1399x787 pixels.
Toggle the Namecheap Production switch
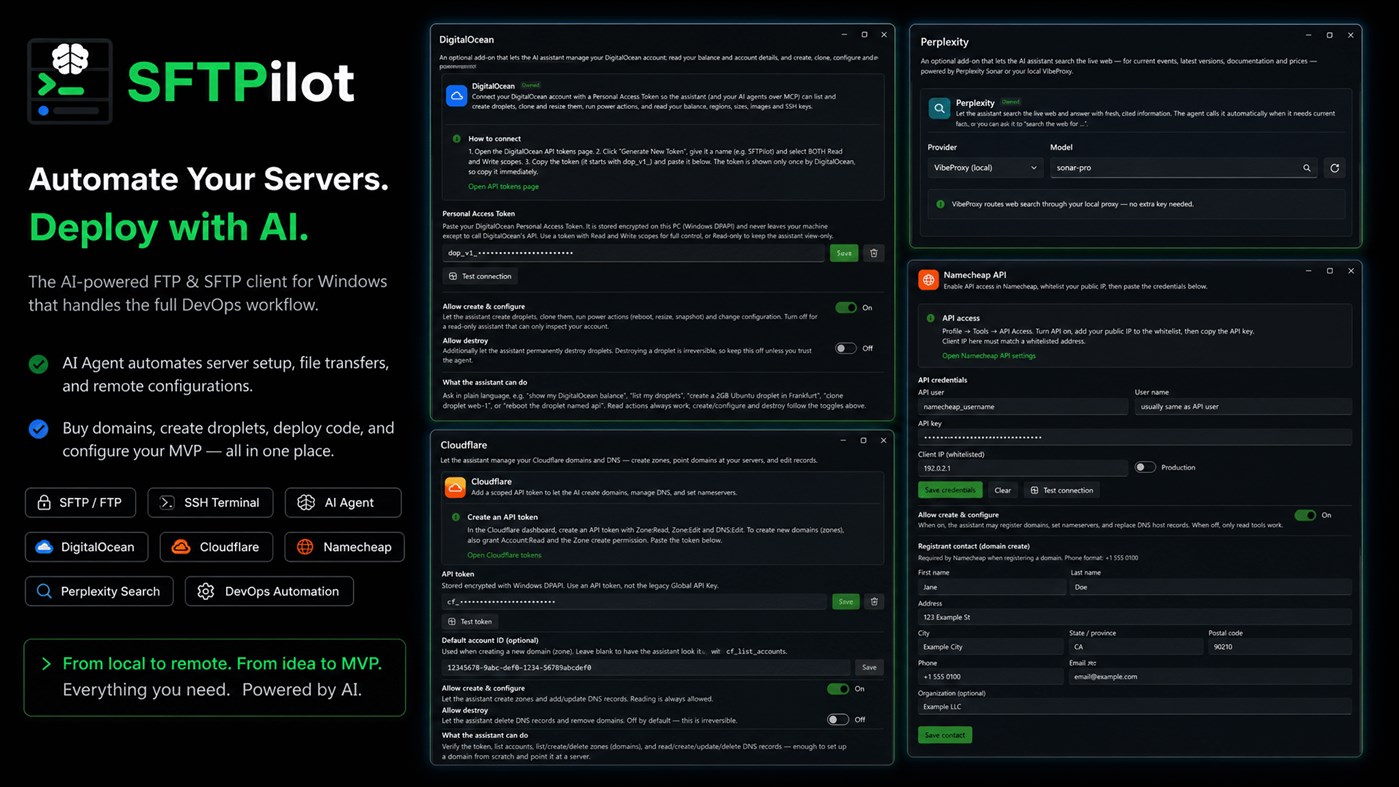(x=1145, y=467)
